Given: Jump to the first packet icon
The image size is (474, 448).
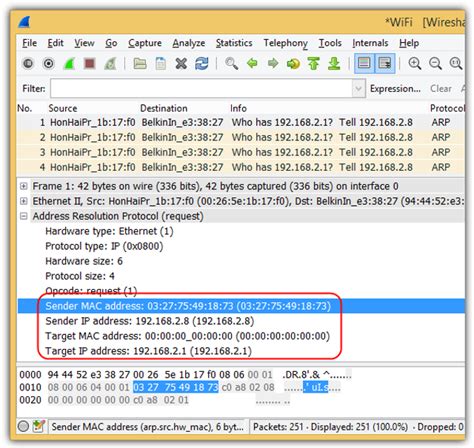Looking at the screenshot, I should click(x=314, y=63).
